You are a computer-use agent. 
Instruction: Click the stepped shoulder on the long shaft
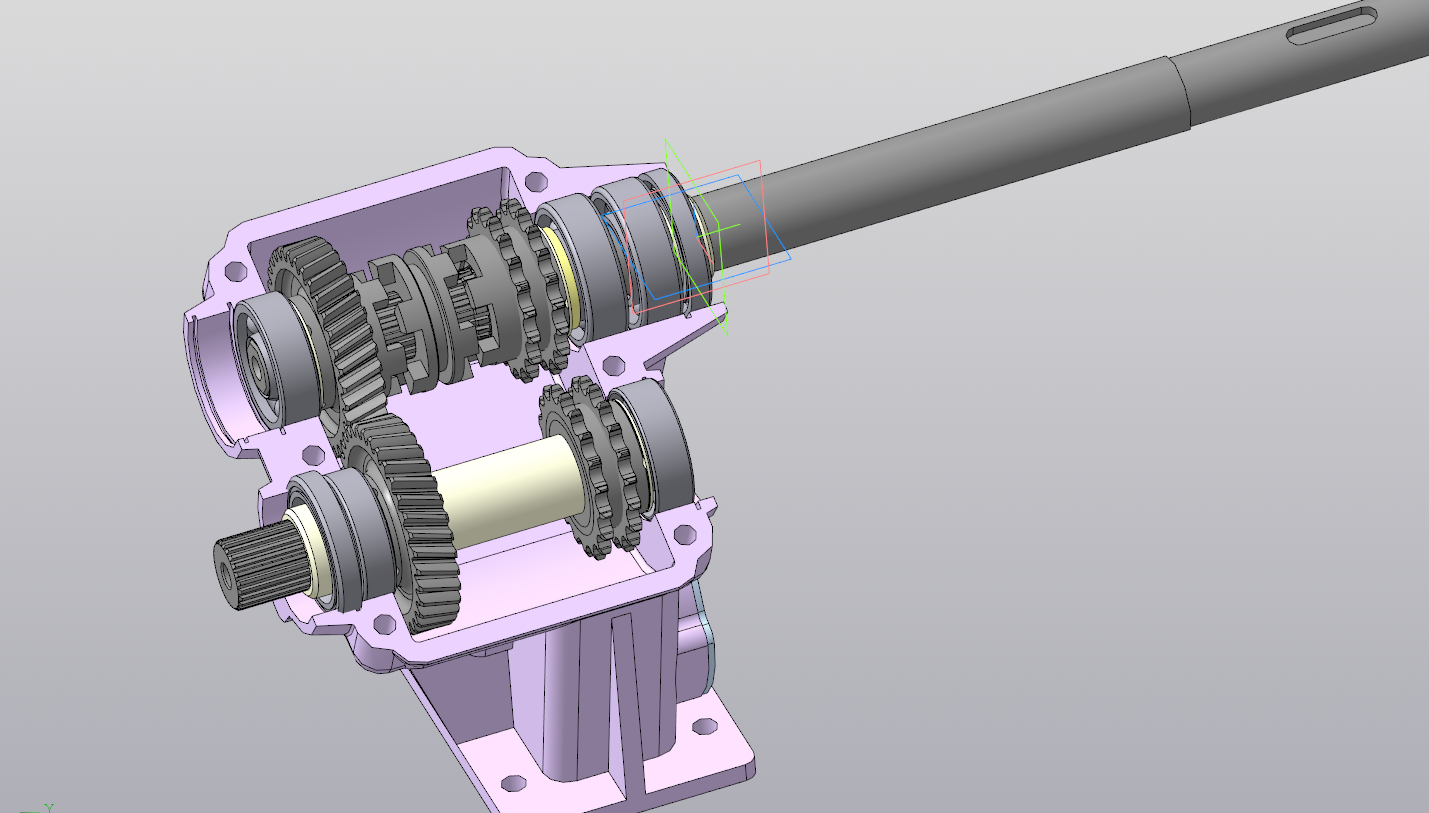pyautogui.click(x=1180, y=92)
